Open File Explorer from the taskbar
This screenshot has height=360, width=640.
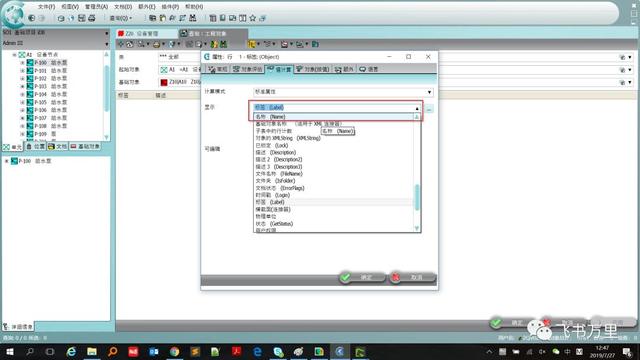pyautogui.click(x=92, y=352)
